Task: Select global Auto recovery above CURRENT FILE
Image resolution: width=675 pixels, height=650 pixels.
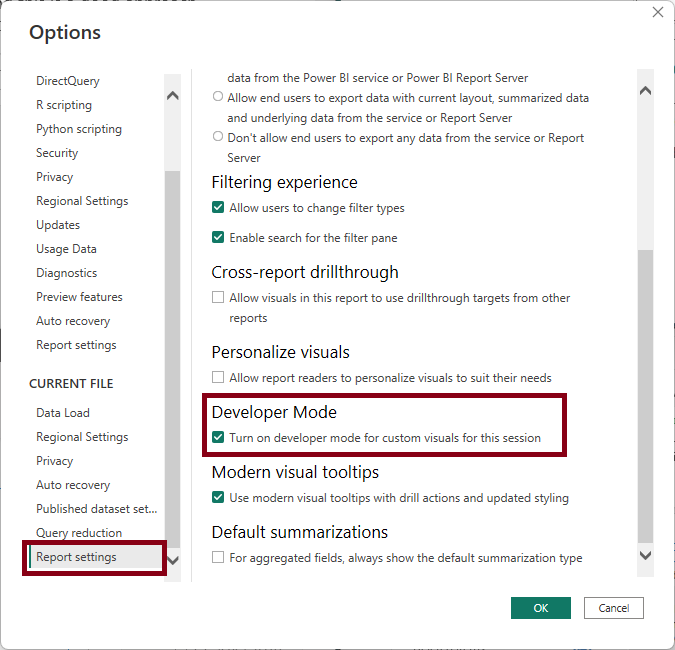Action: (x=73, y=321)
